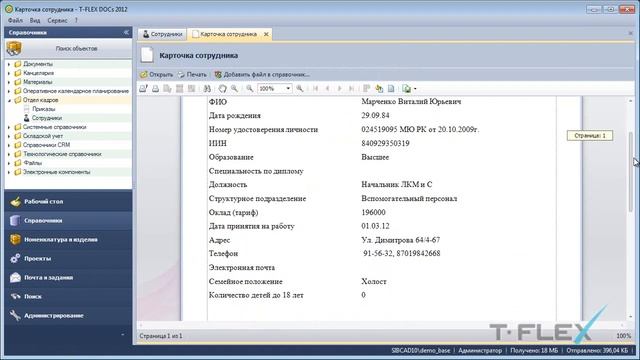Switch to Сотрудники tab
Image resolution: width=640 pixels, height=360 pixels.
click(162, 34)
